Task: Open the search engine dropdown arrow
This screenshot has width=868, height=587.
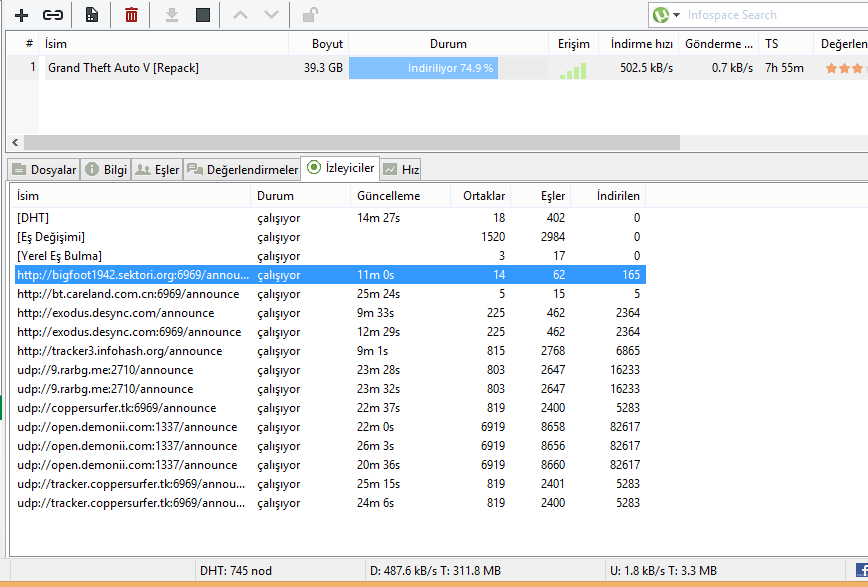Action: pyautogui.click(x=678, y=15)
